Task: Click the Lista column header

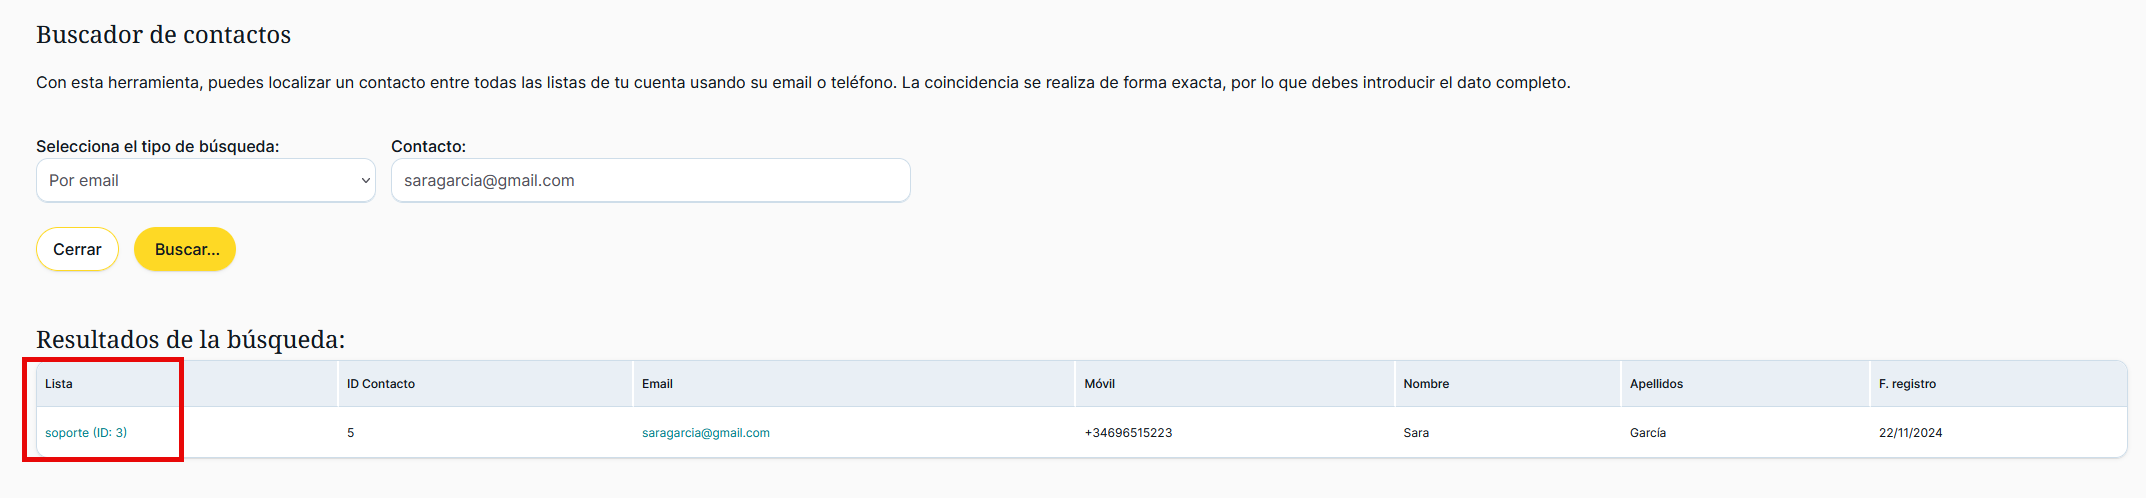Action: (x=59, y=384)
